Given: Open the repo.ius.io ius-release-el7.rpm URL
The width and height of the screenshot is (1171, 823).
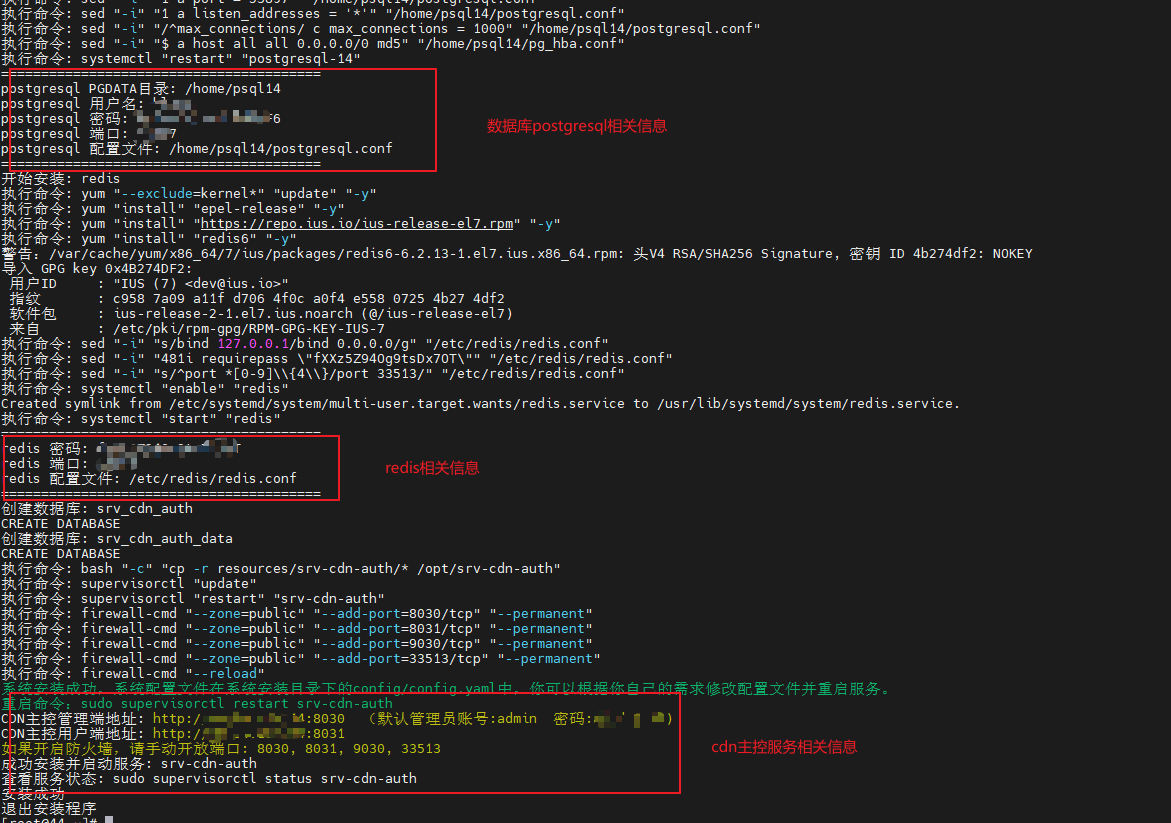Looking at the screenshot, I should pos(357,224).
